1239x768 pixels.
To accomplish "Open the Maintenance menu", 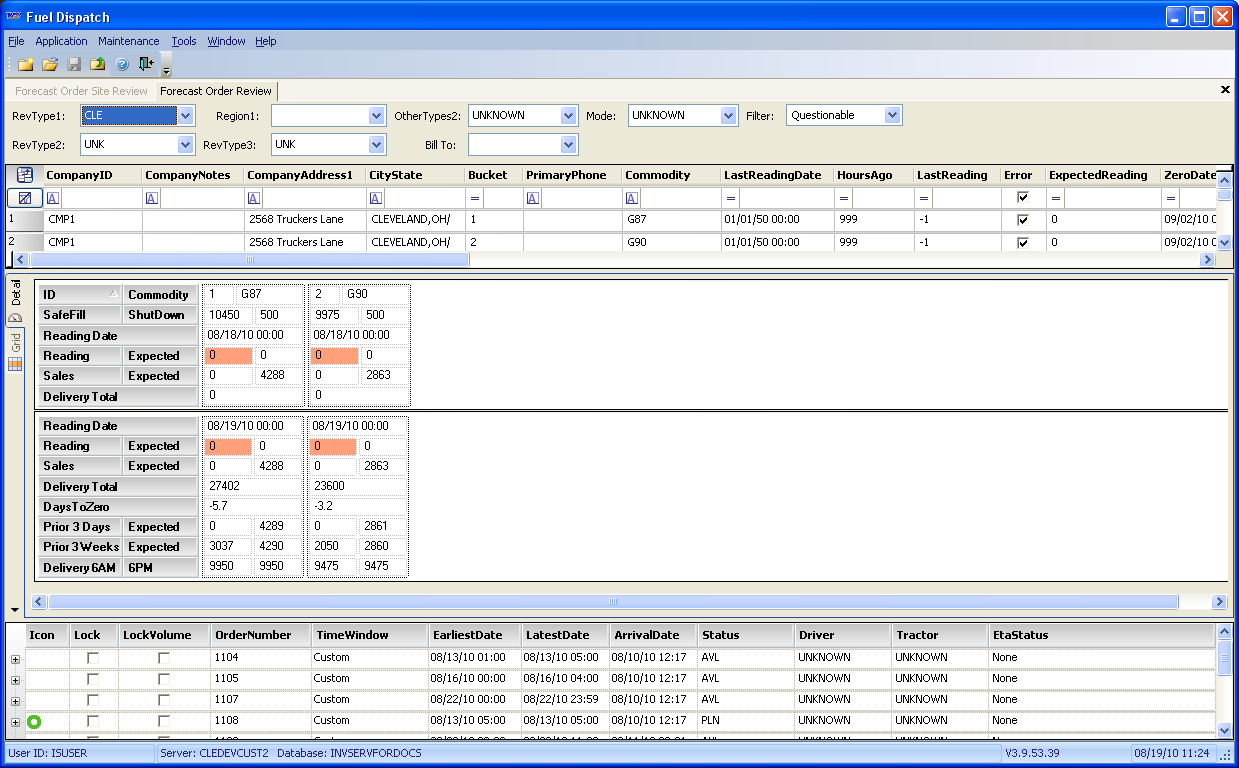I will 128,41.
